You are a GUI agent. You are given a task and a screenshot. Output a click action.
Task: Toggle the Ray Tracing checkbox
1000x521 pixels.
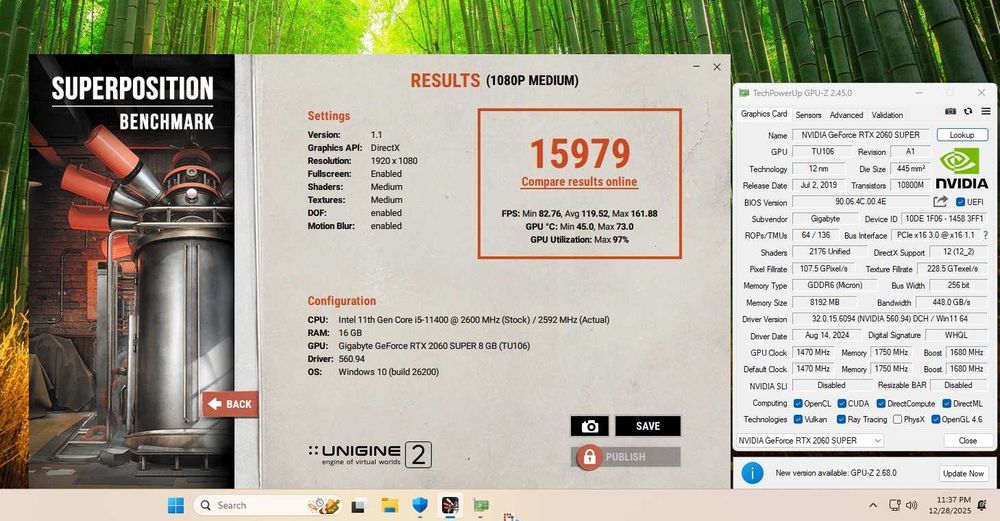tap(841, 419)
